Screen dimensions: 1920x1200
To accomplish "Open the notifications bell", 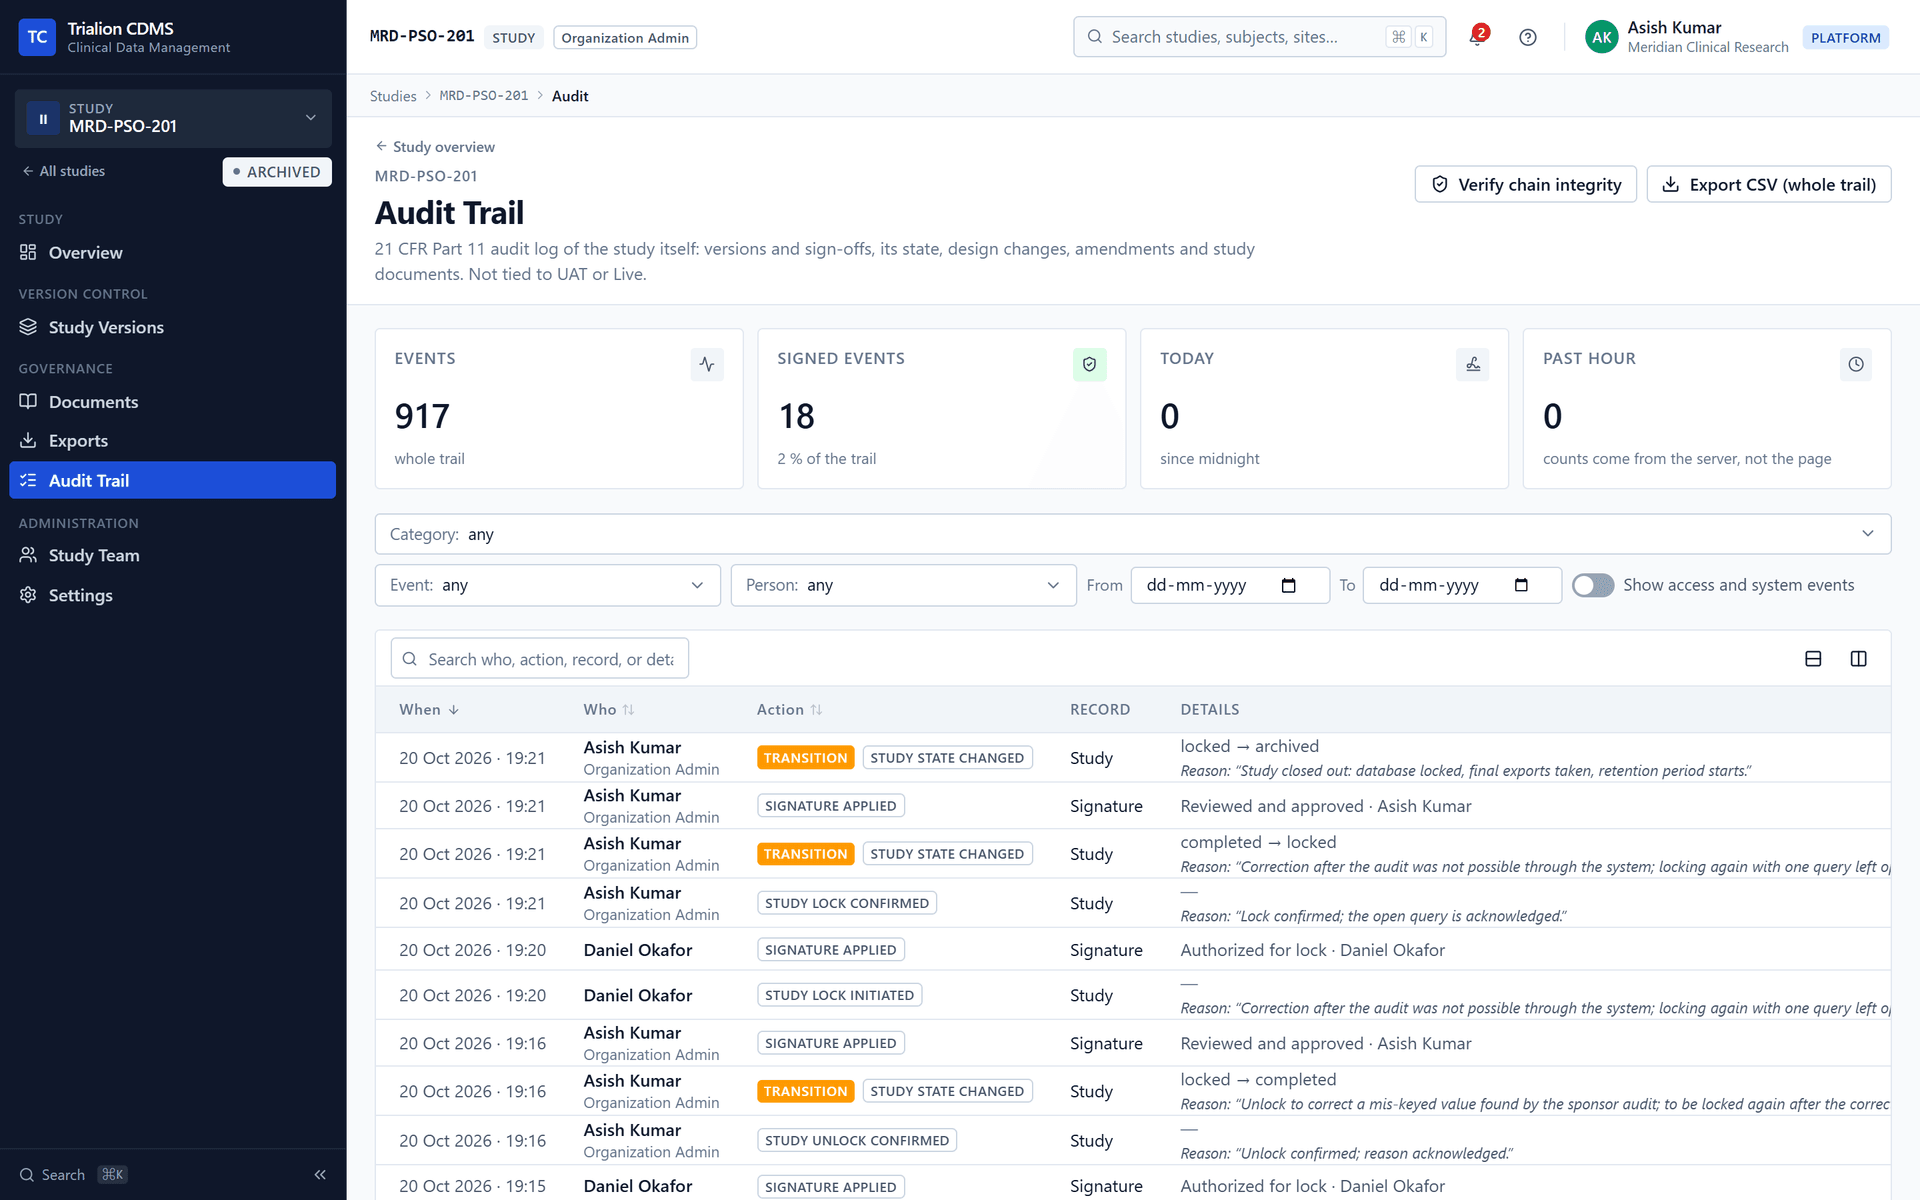I will [x=1477, y=37].
